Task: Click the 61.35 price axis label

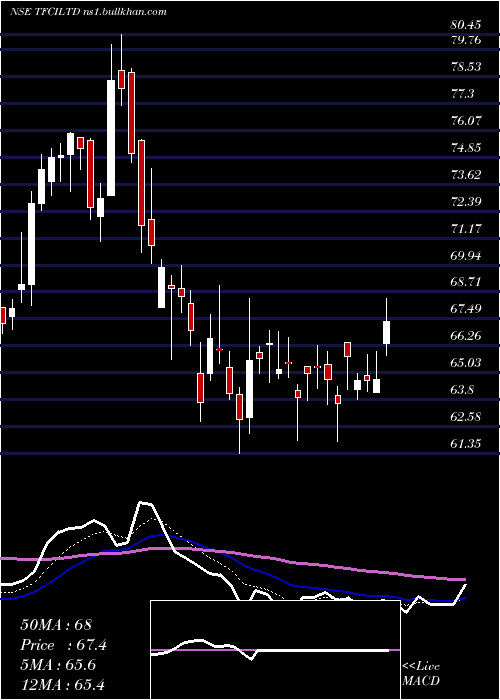Action: tap(467, 444)
